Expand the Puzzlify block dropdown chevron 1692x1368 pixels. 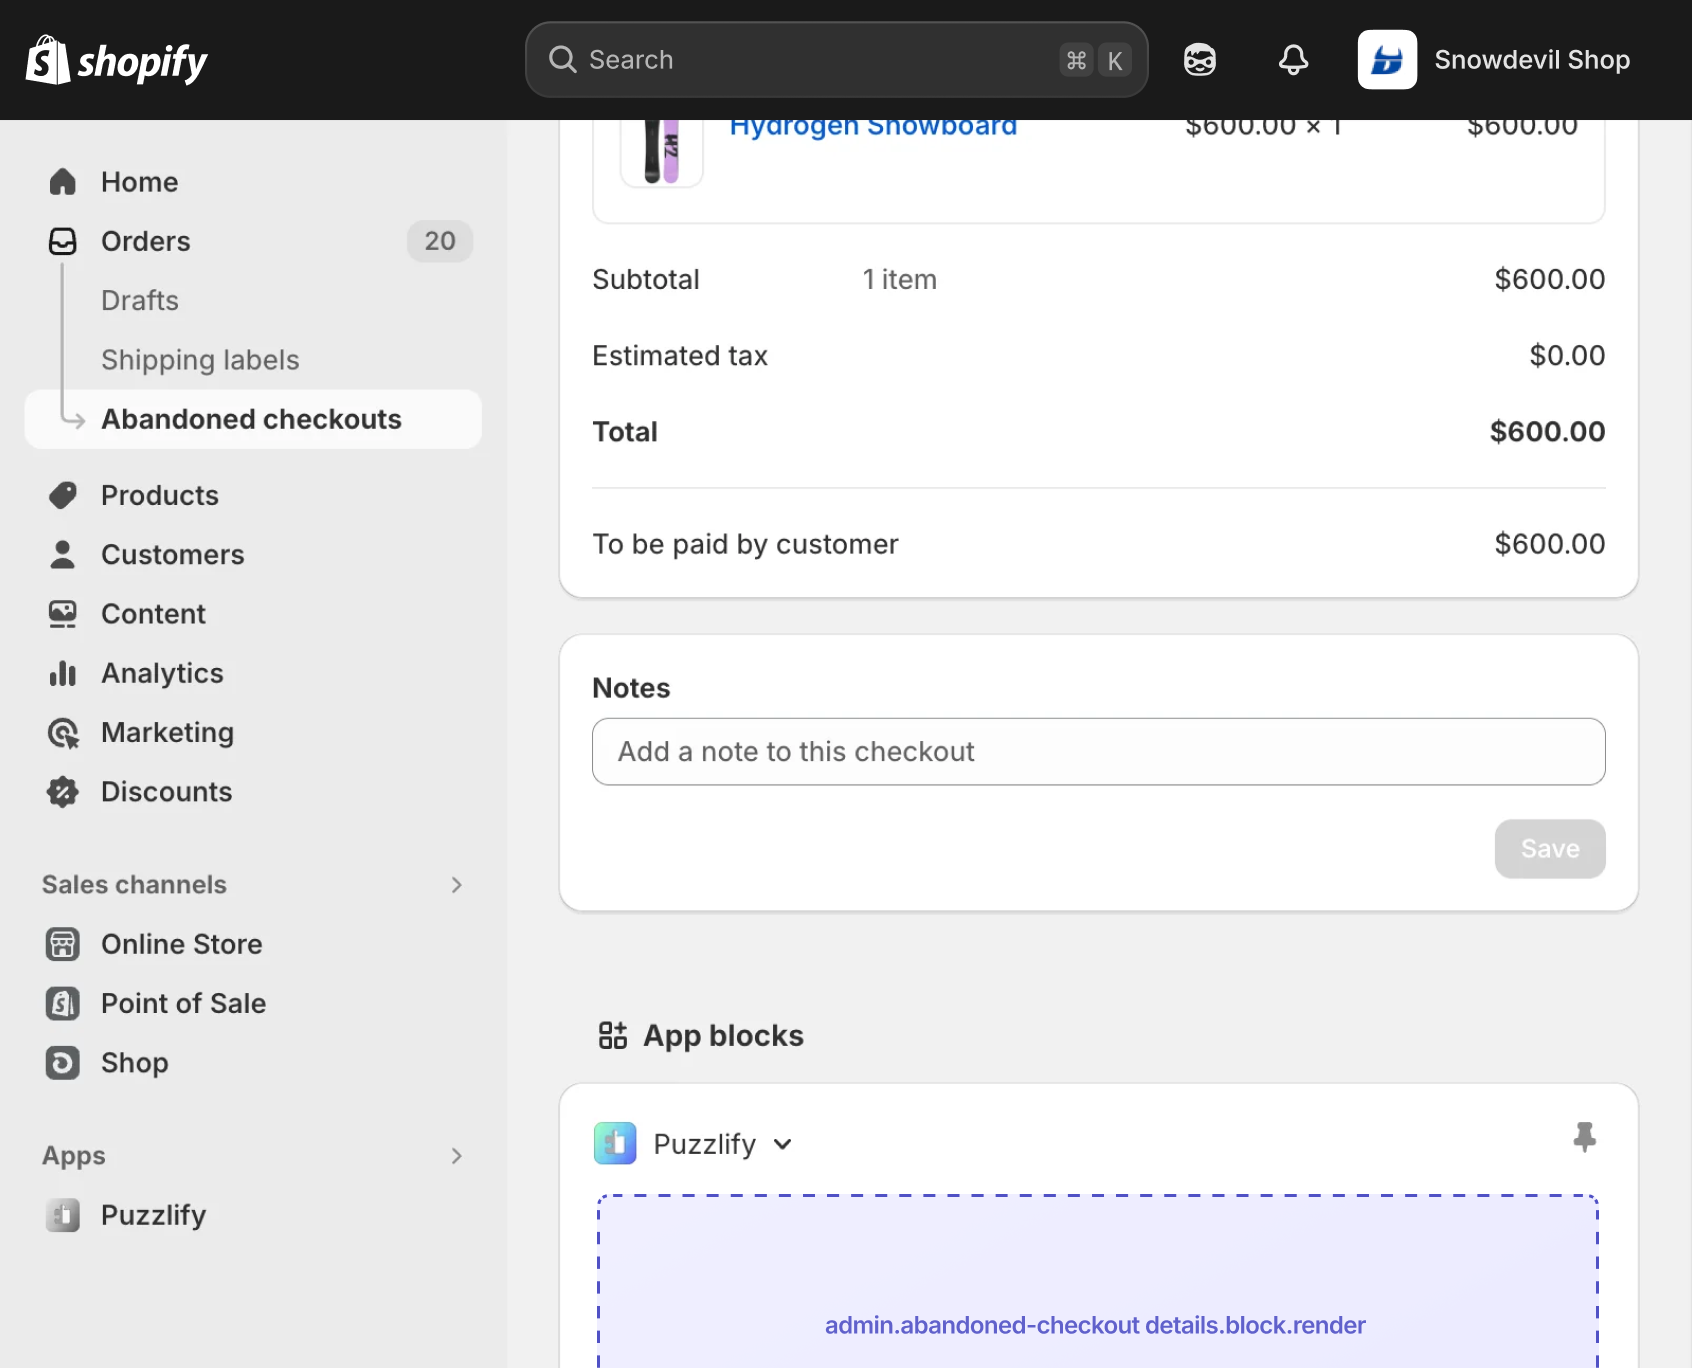click(x=783, y=1144)
